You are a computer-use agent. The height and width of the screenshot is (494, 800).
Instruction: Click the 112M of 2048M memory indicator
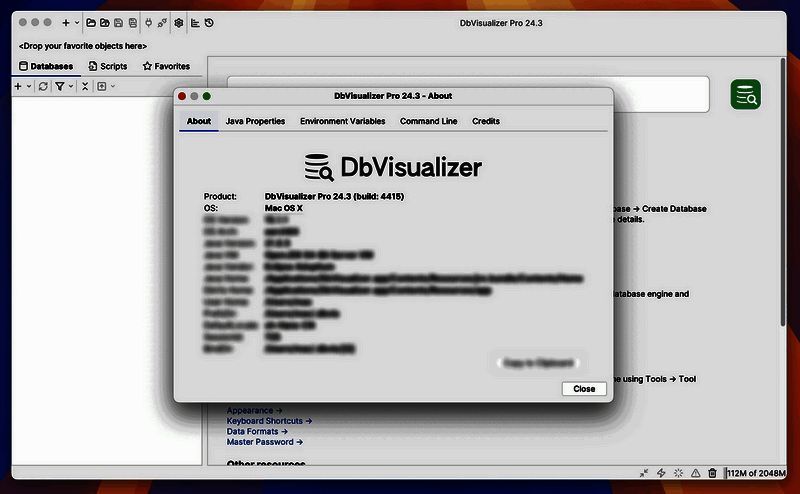756,473
